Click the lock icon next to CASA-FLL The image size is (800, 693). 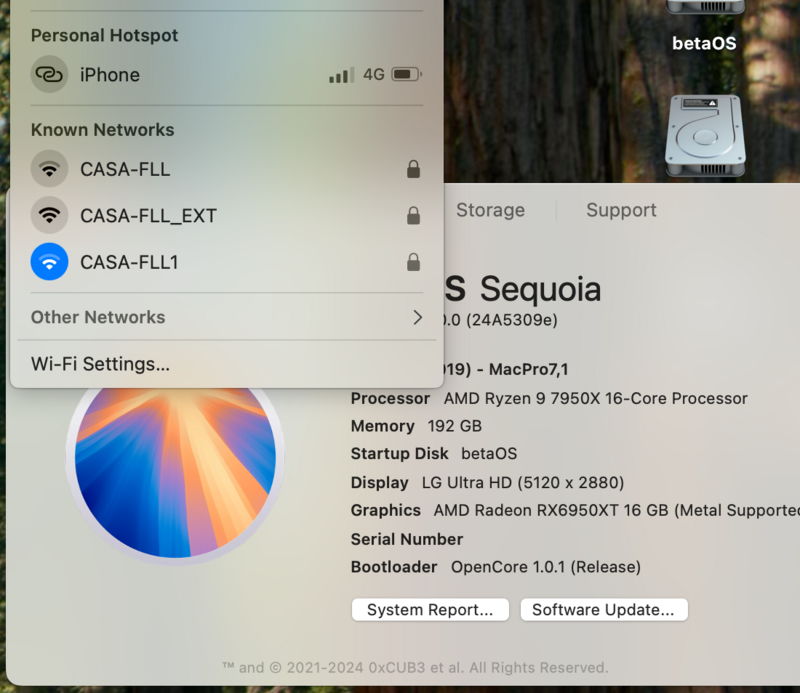coord(413,169)
